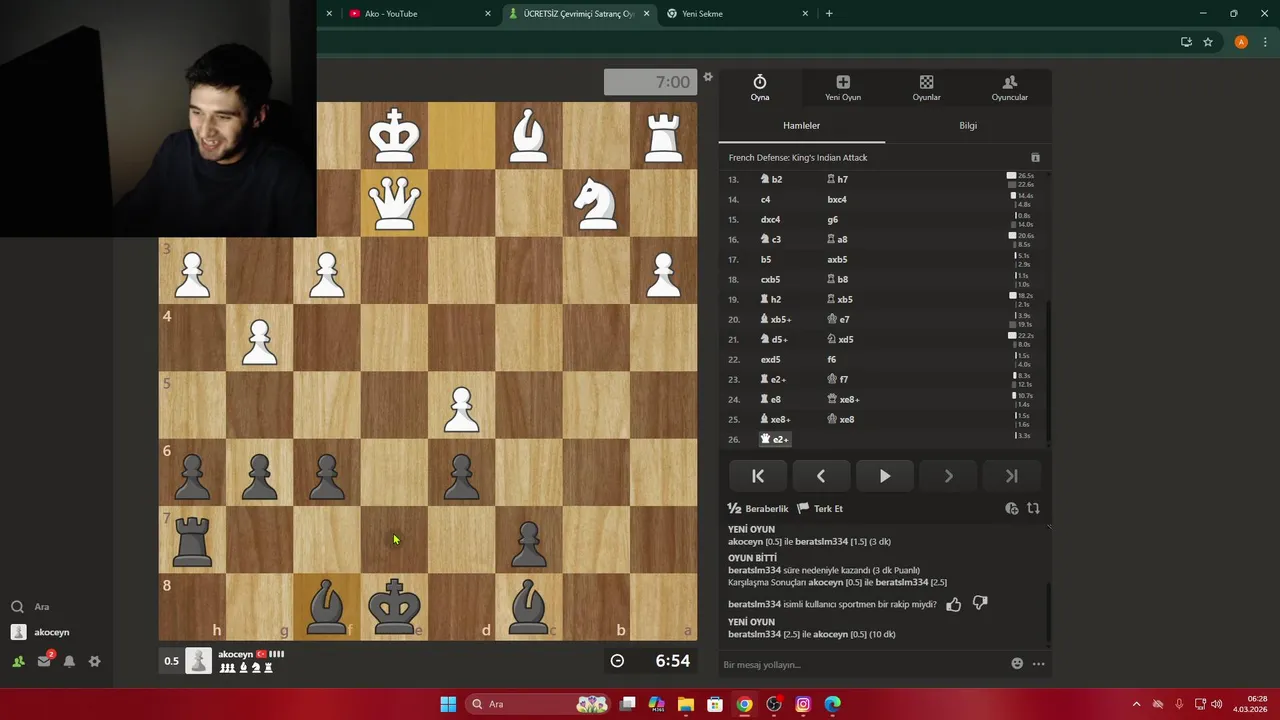
Task: Switch to the Bilgi tab
Action: [x=968, y=126]
